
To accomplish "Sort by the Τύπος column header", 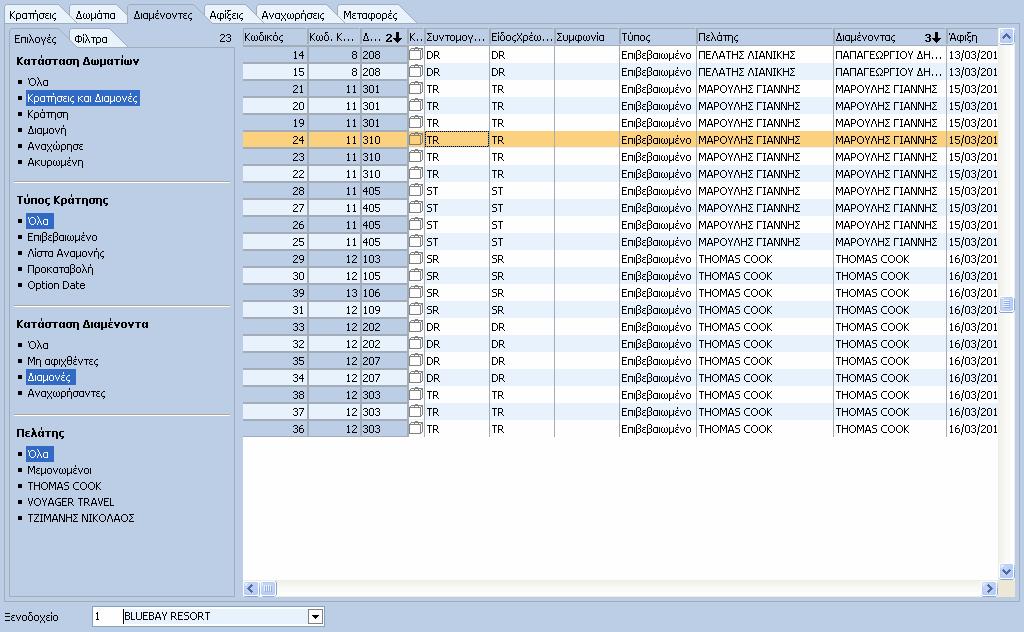I will [x=658, y=37].
